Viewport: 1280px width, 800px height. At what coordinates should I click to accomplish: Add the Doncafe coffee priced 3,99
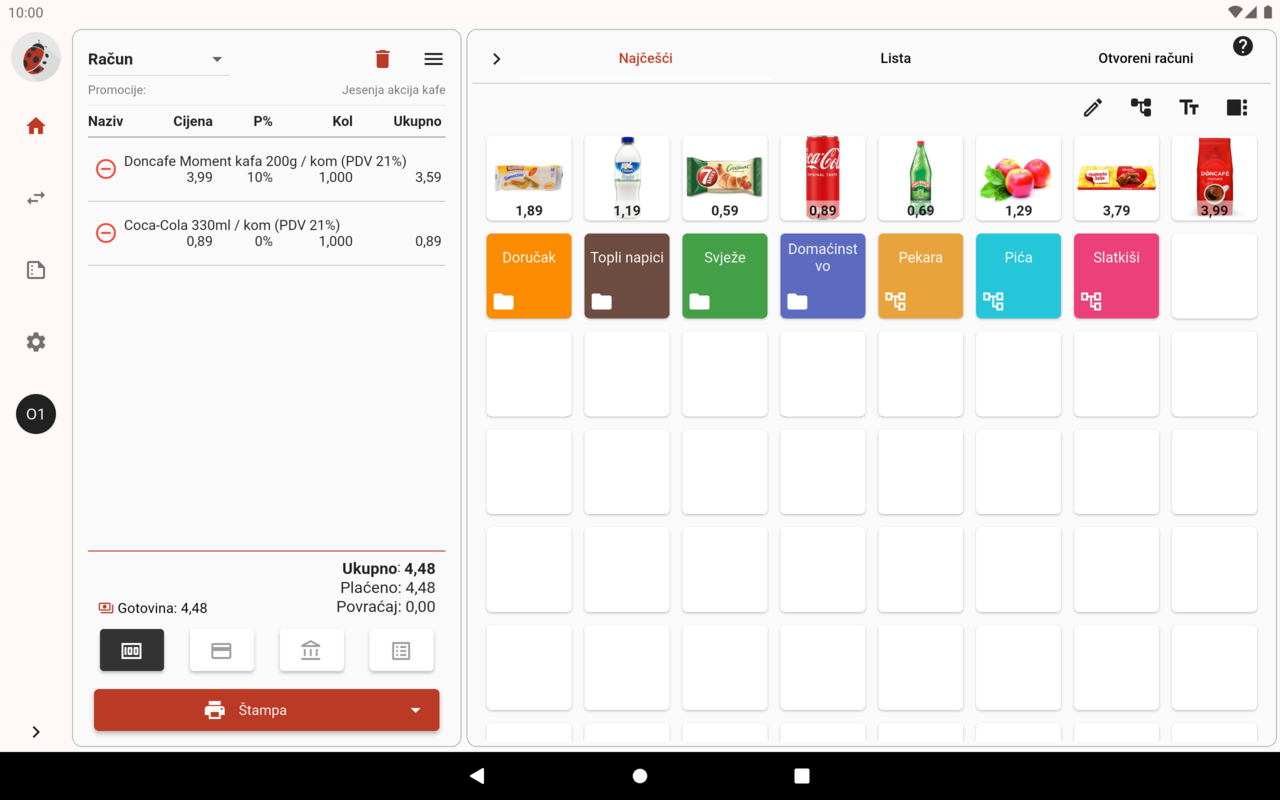click(1214, 178)
